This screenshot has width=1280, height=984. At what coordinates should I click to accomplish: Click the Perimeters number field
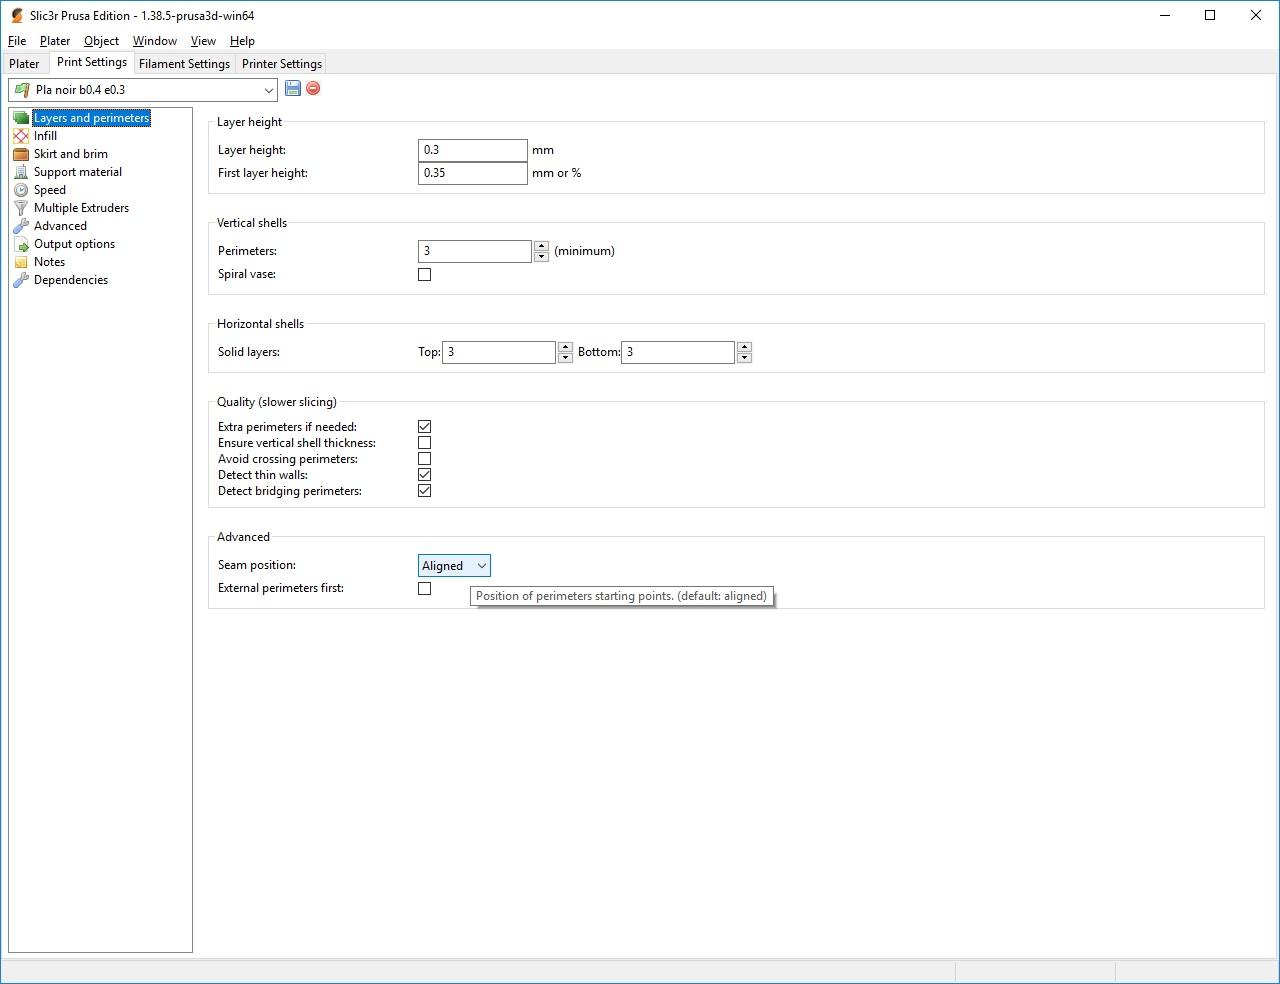pyautogui.click(x=475, y=251)
